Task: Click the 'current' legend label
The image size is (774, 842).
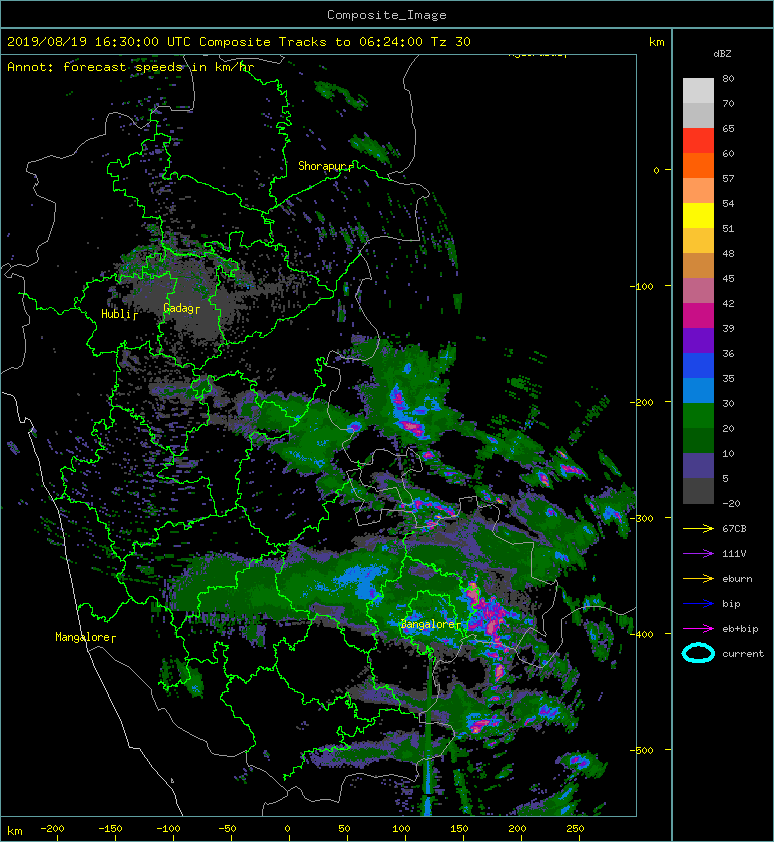Action: [743, 654]
